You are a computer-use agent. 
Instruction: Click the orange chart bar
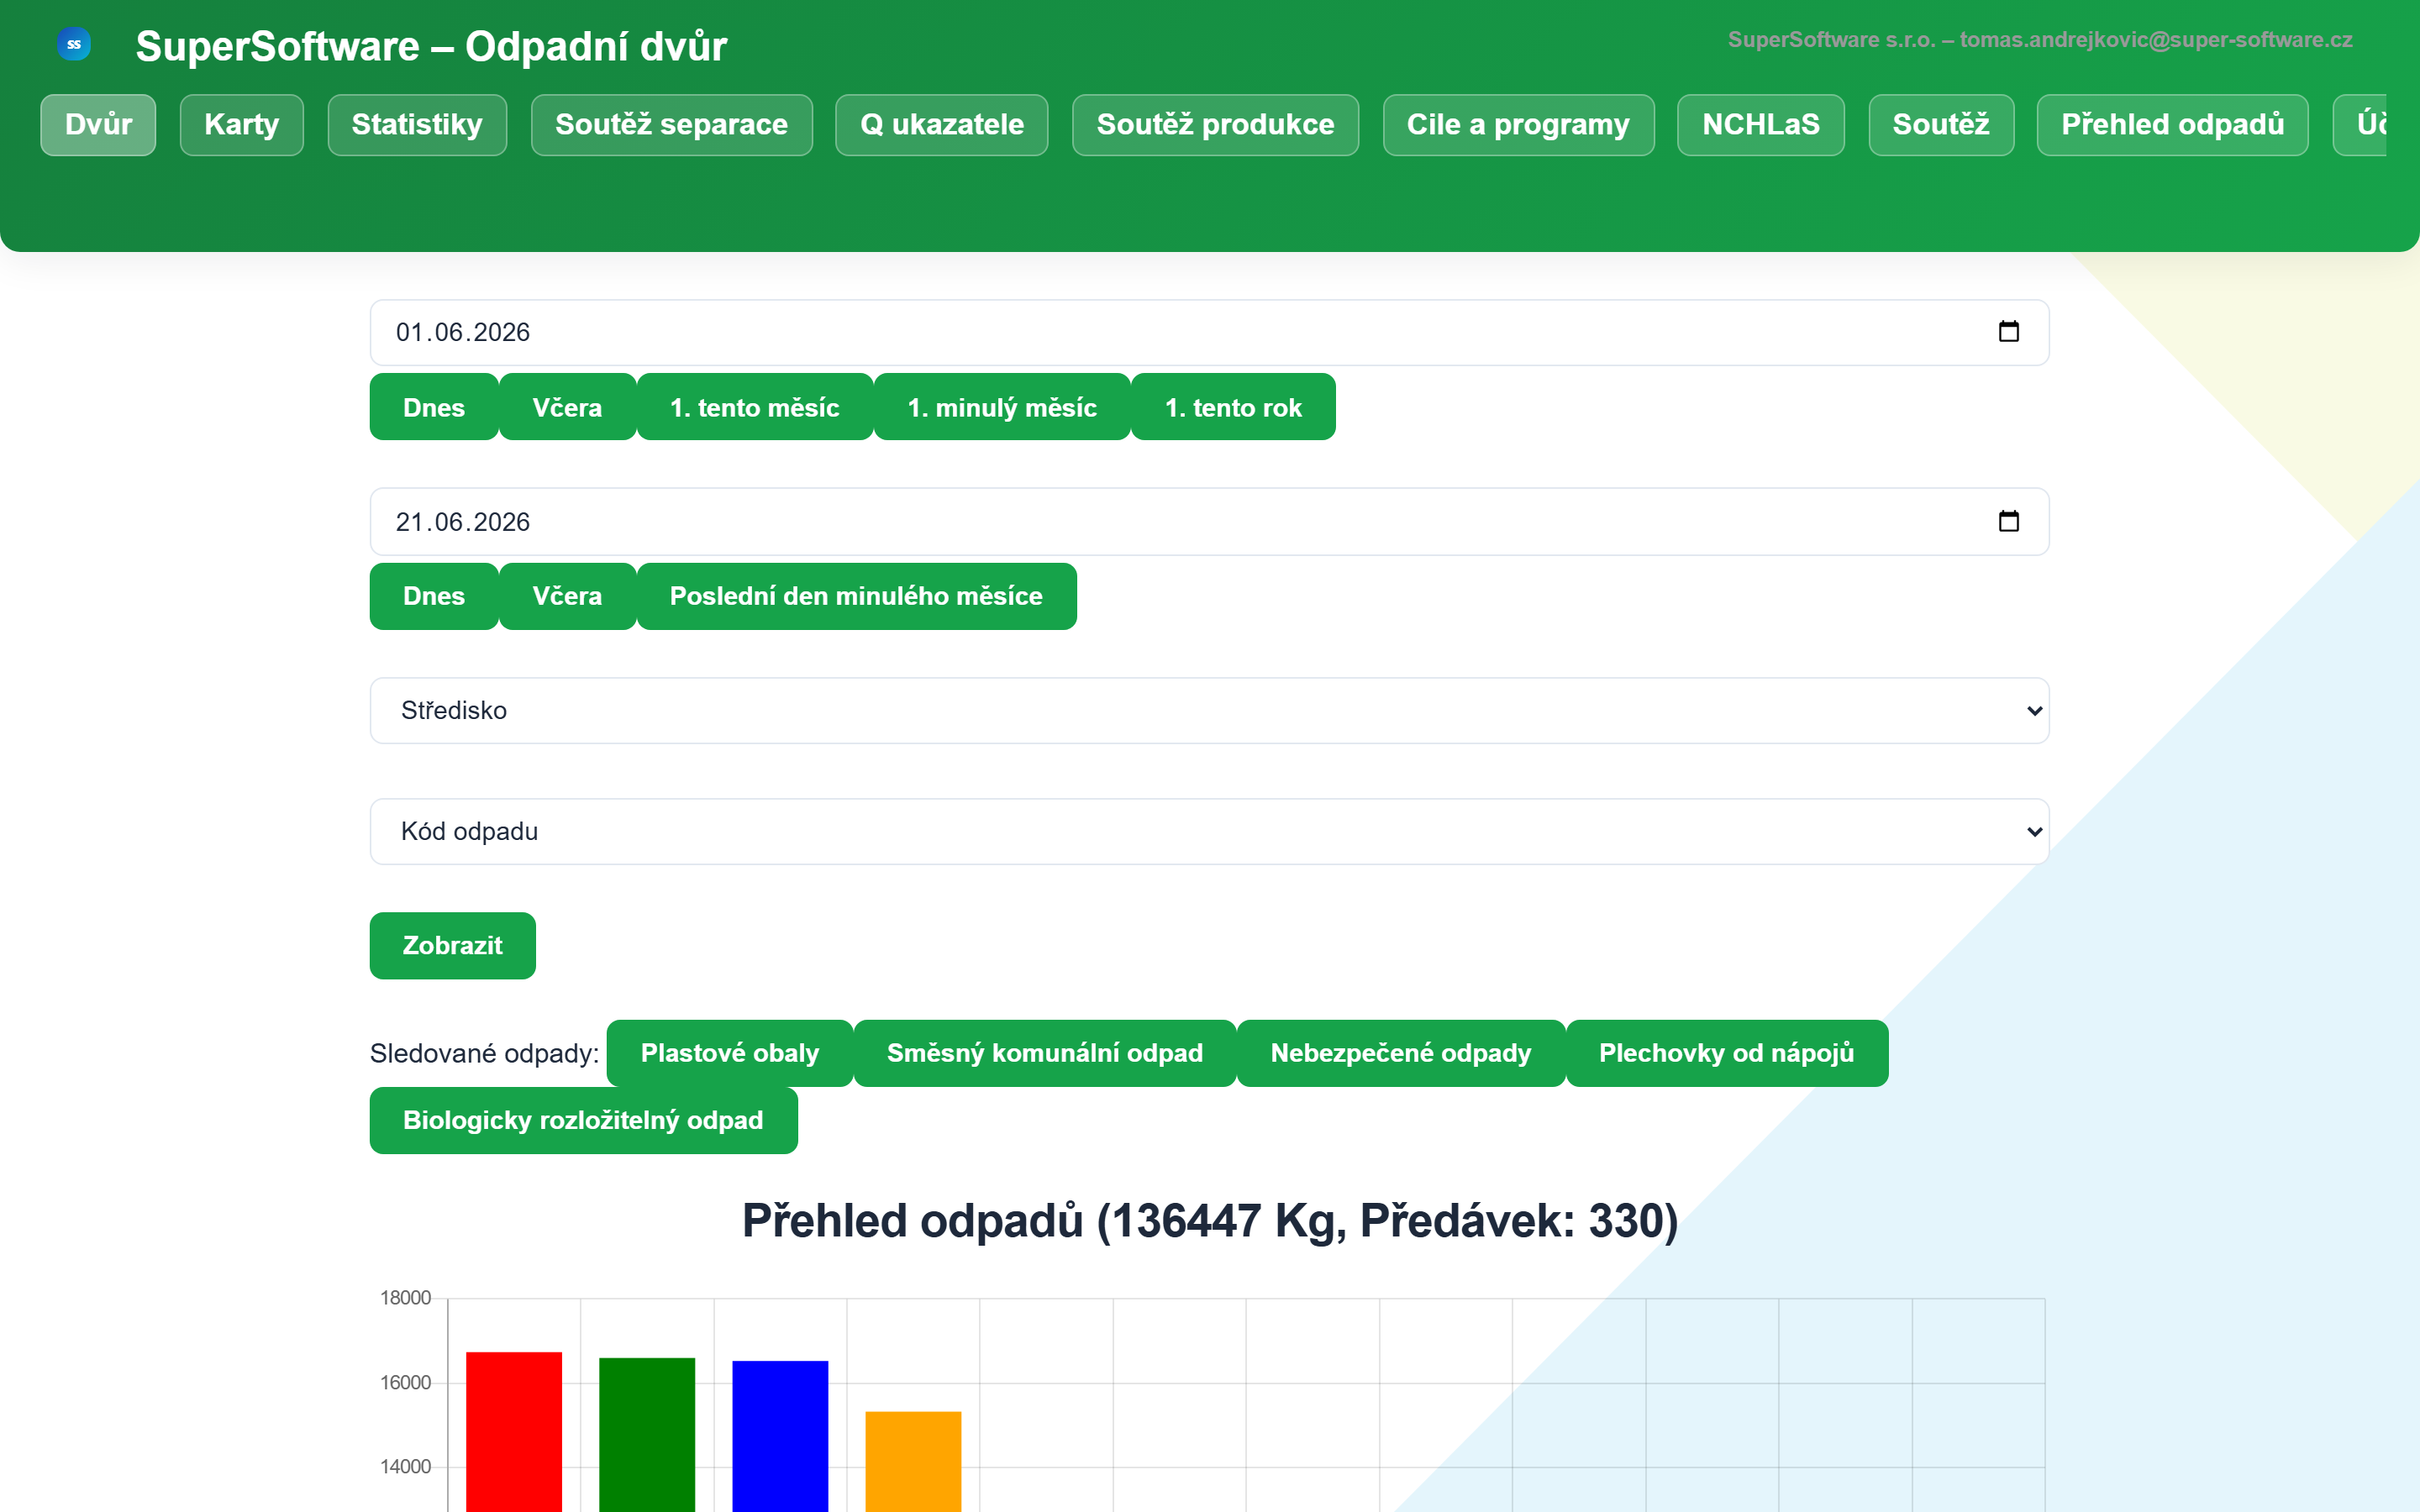tap(913, 1462)
